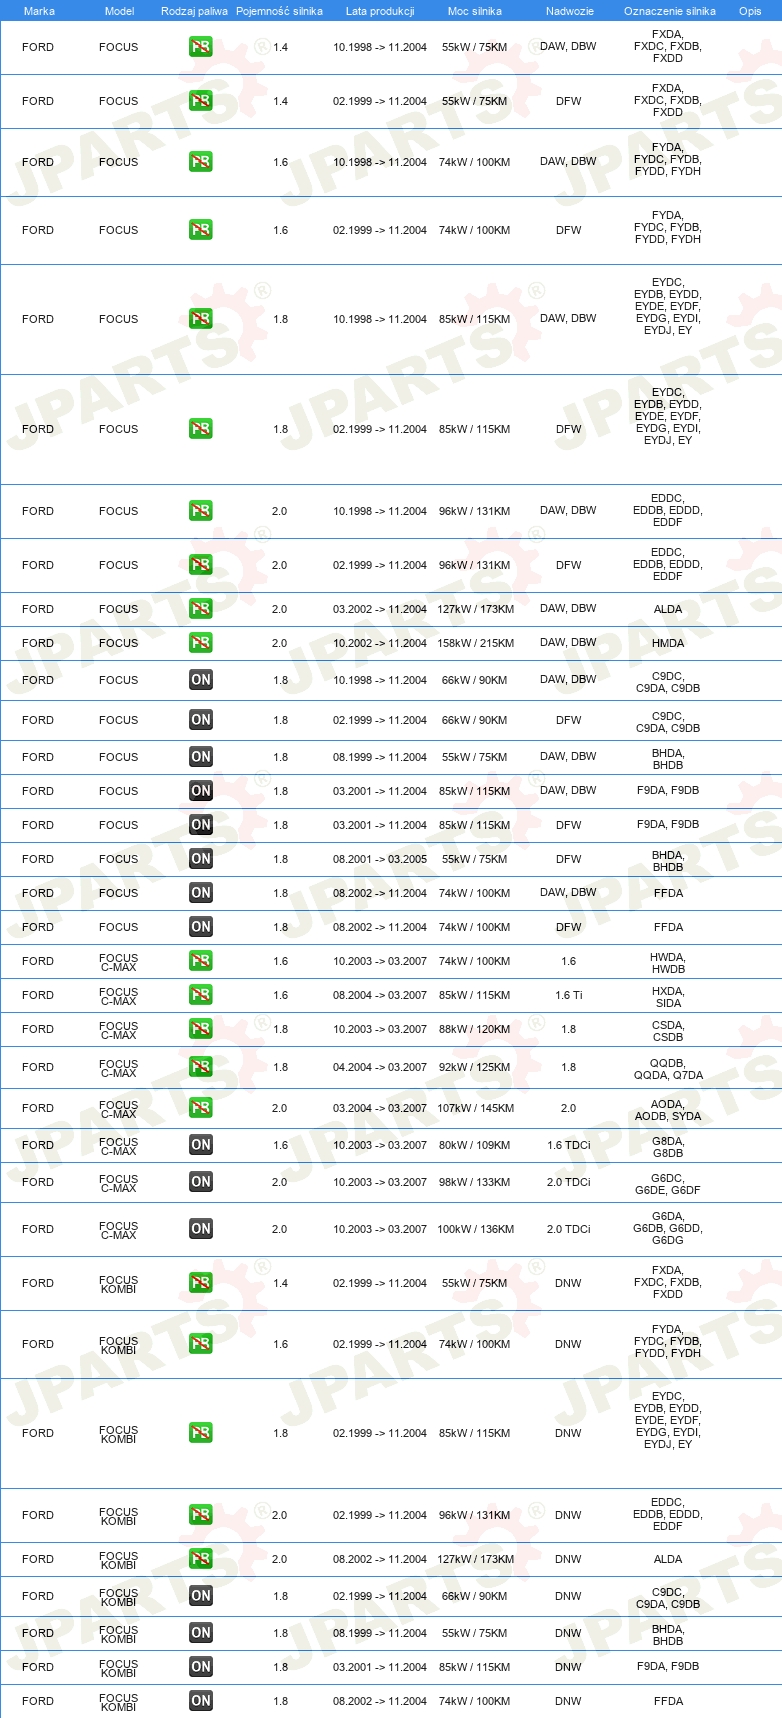Image resolution: width=782 pixels, height=1718 pixels.
Task: Click the Moc silnika column header
Action: coord(475,11)
